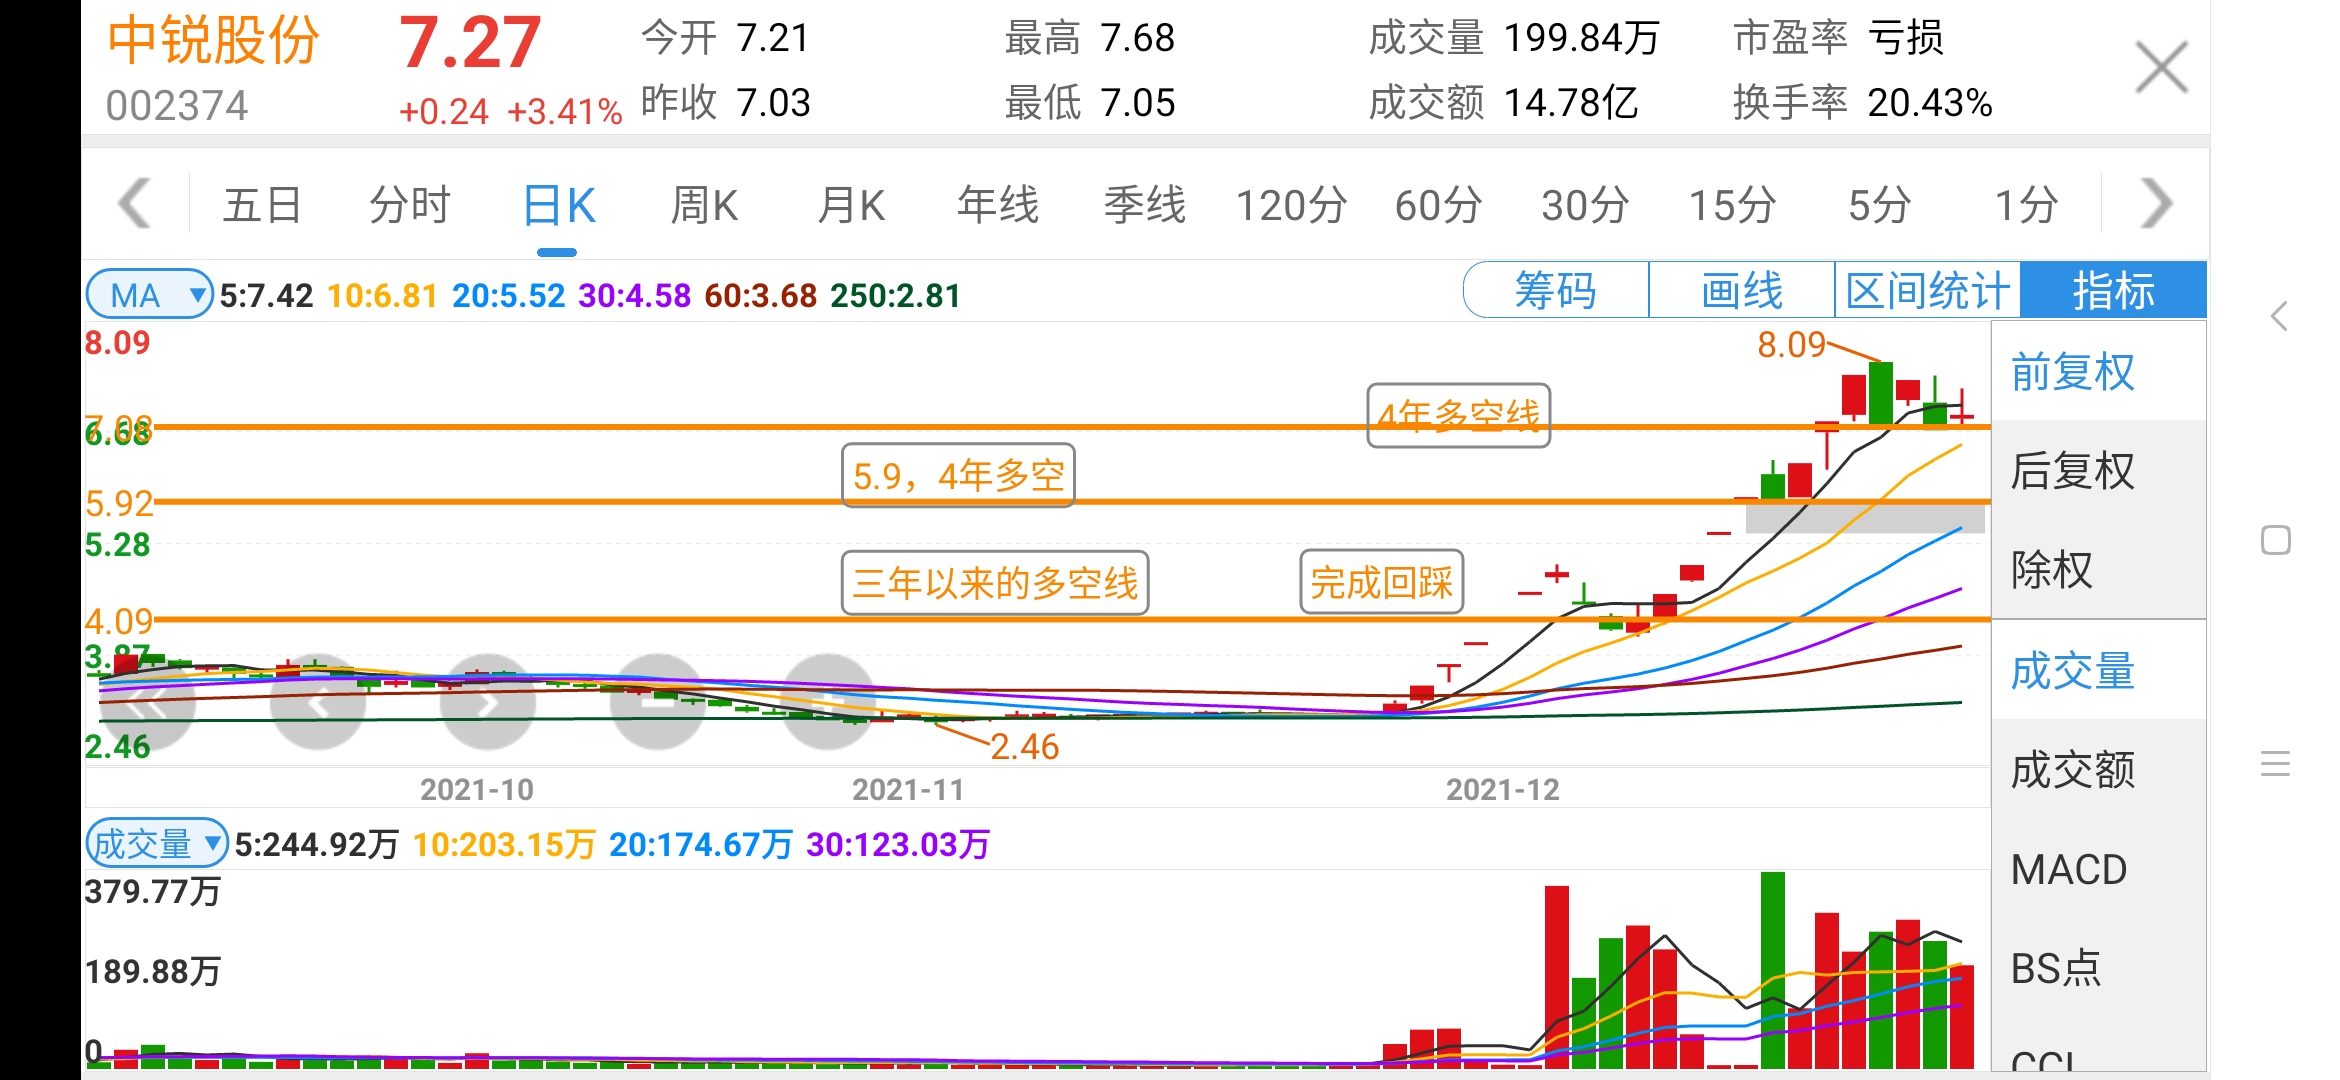Viewport: 2340px width, 1080px height.
Task: Open the 成交量 sub-chart indicator dropdown
Action: pos(157,844)
